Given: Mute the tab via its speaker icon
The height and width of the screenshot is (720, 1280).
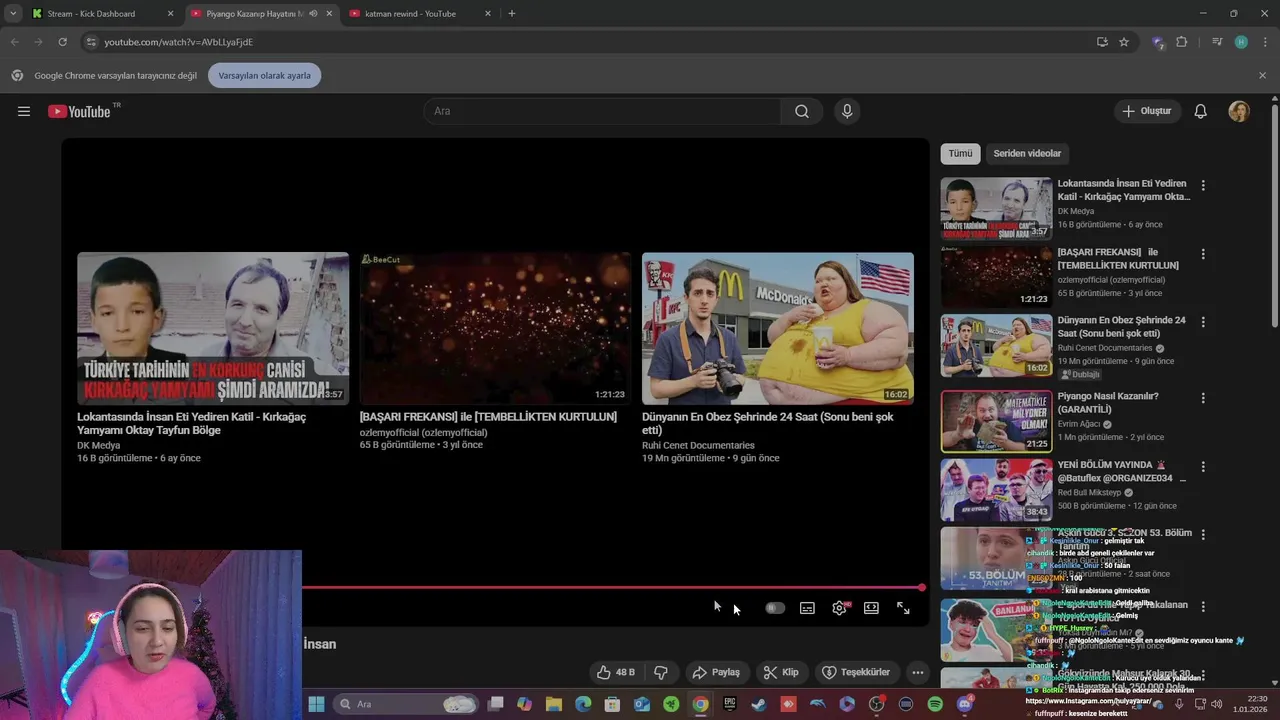Looking at the screenshot, I should tap(313, 14).
